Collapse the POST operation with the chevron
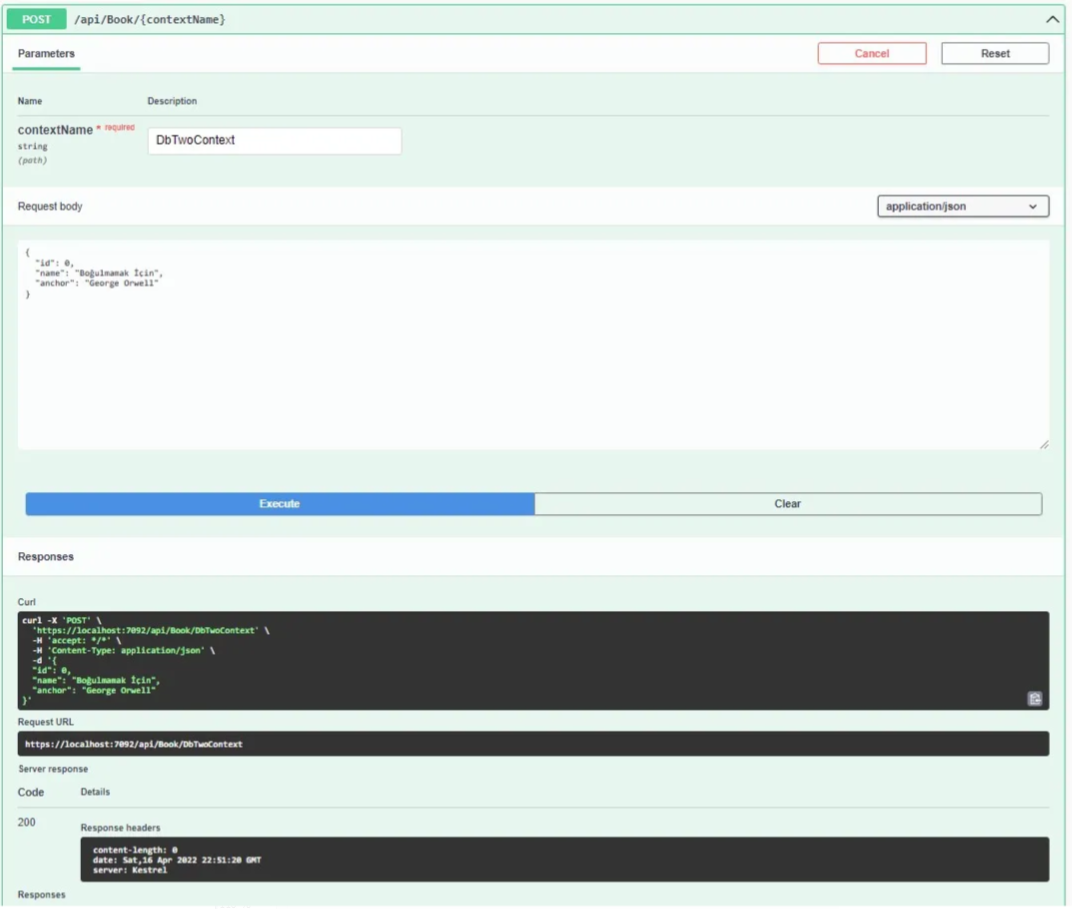The height and width of the screenshot is (909, 1072). click(x=1052, y=19)
